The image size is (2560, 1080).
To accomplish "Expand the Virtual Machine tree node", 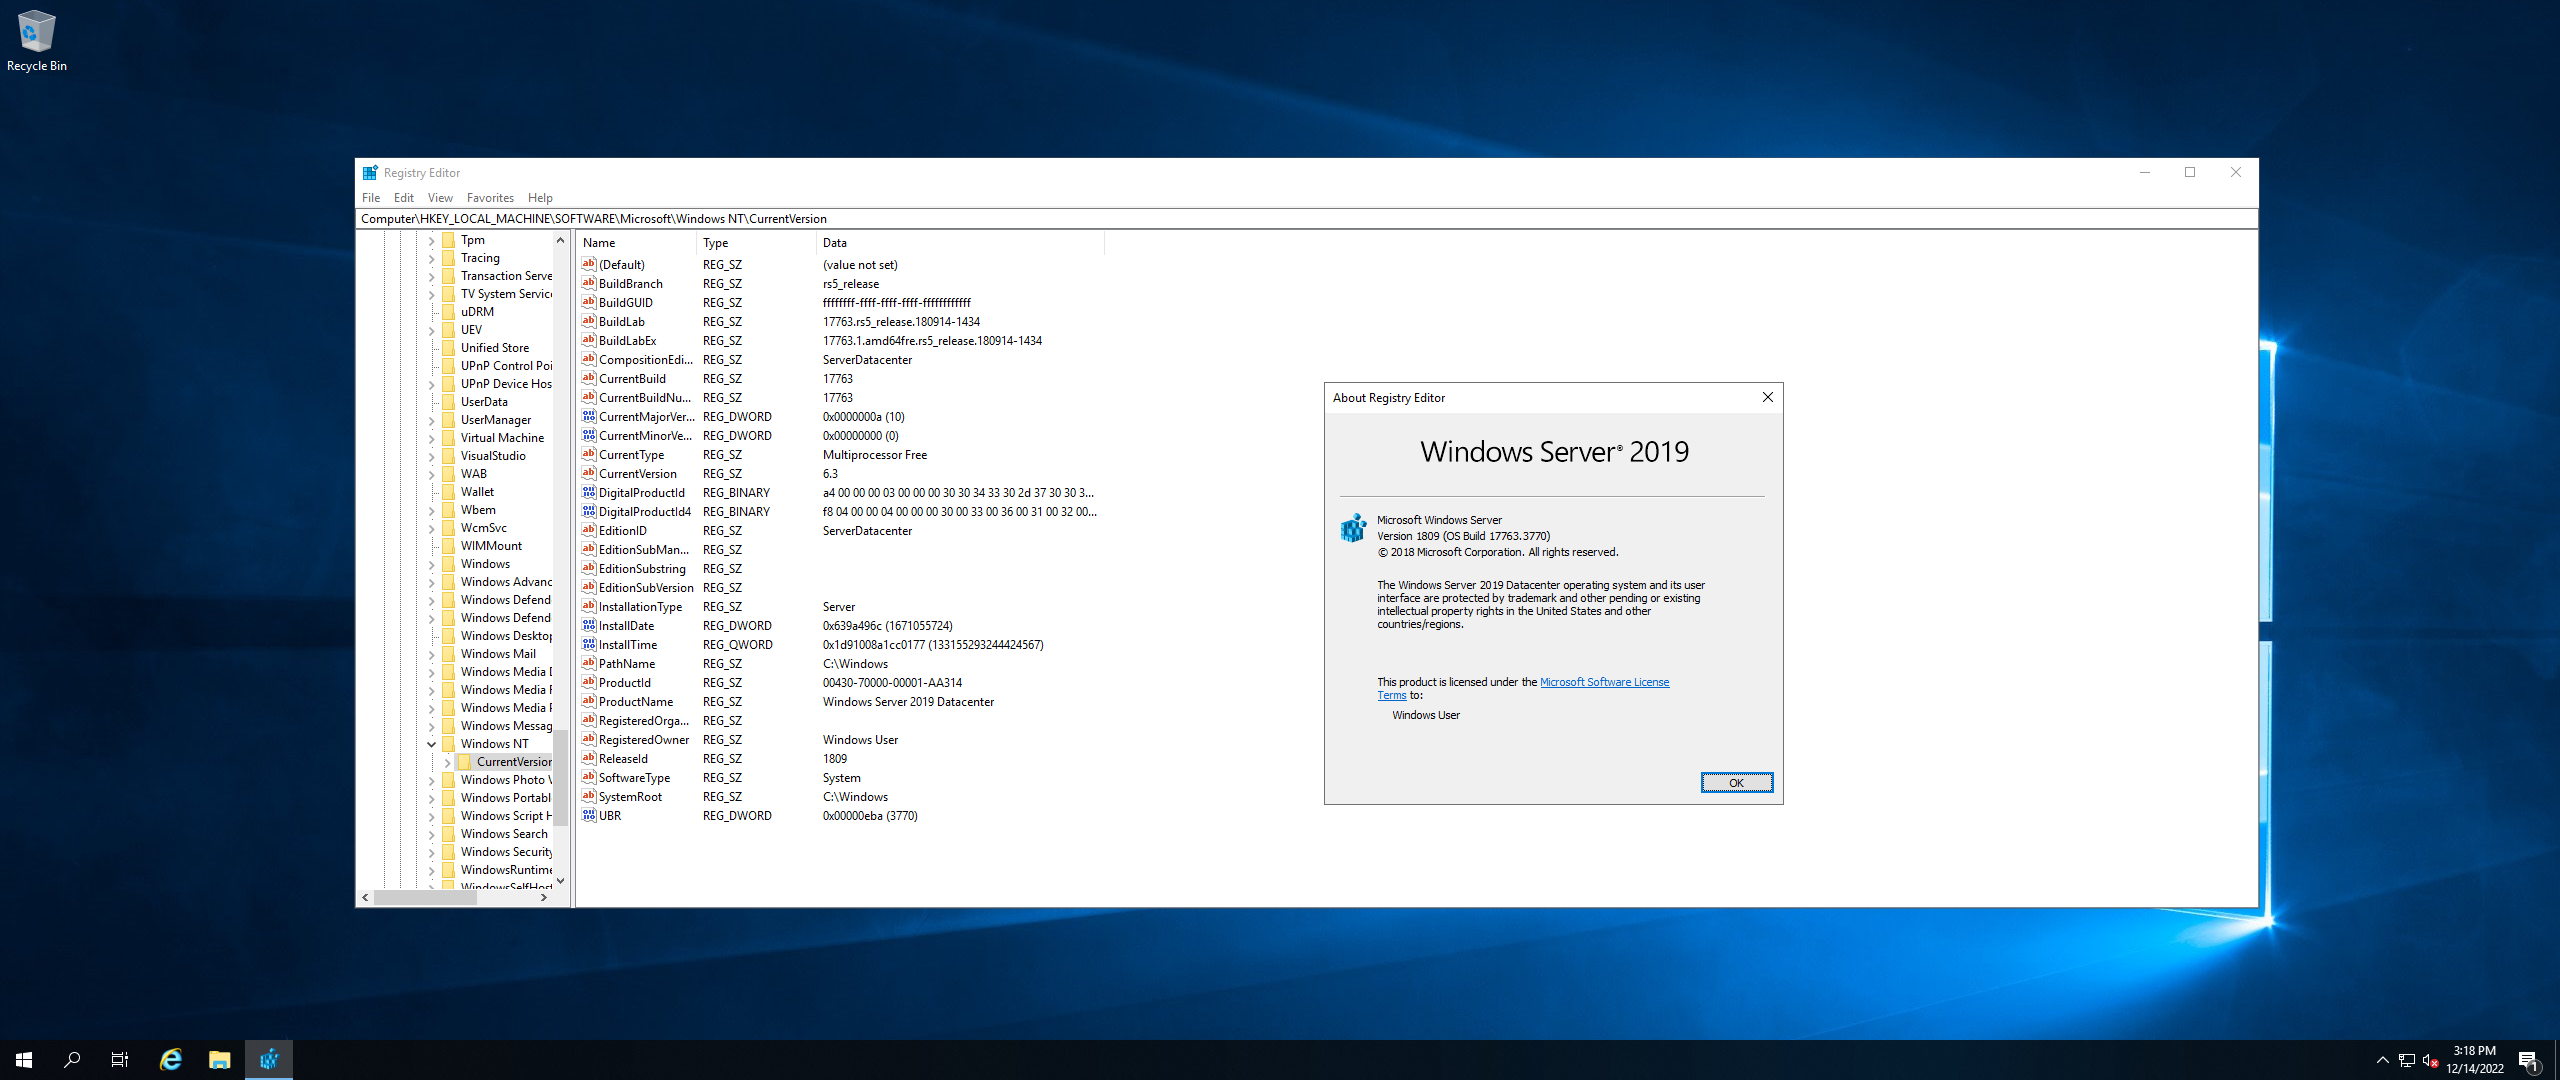I will click(x=432, y=438).
